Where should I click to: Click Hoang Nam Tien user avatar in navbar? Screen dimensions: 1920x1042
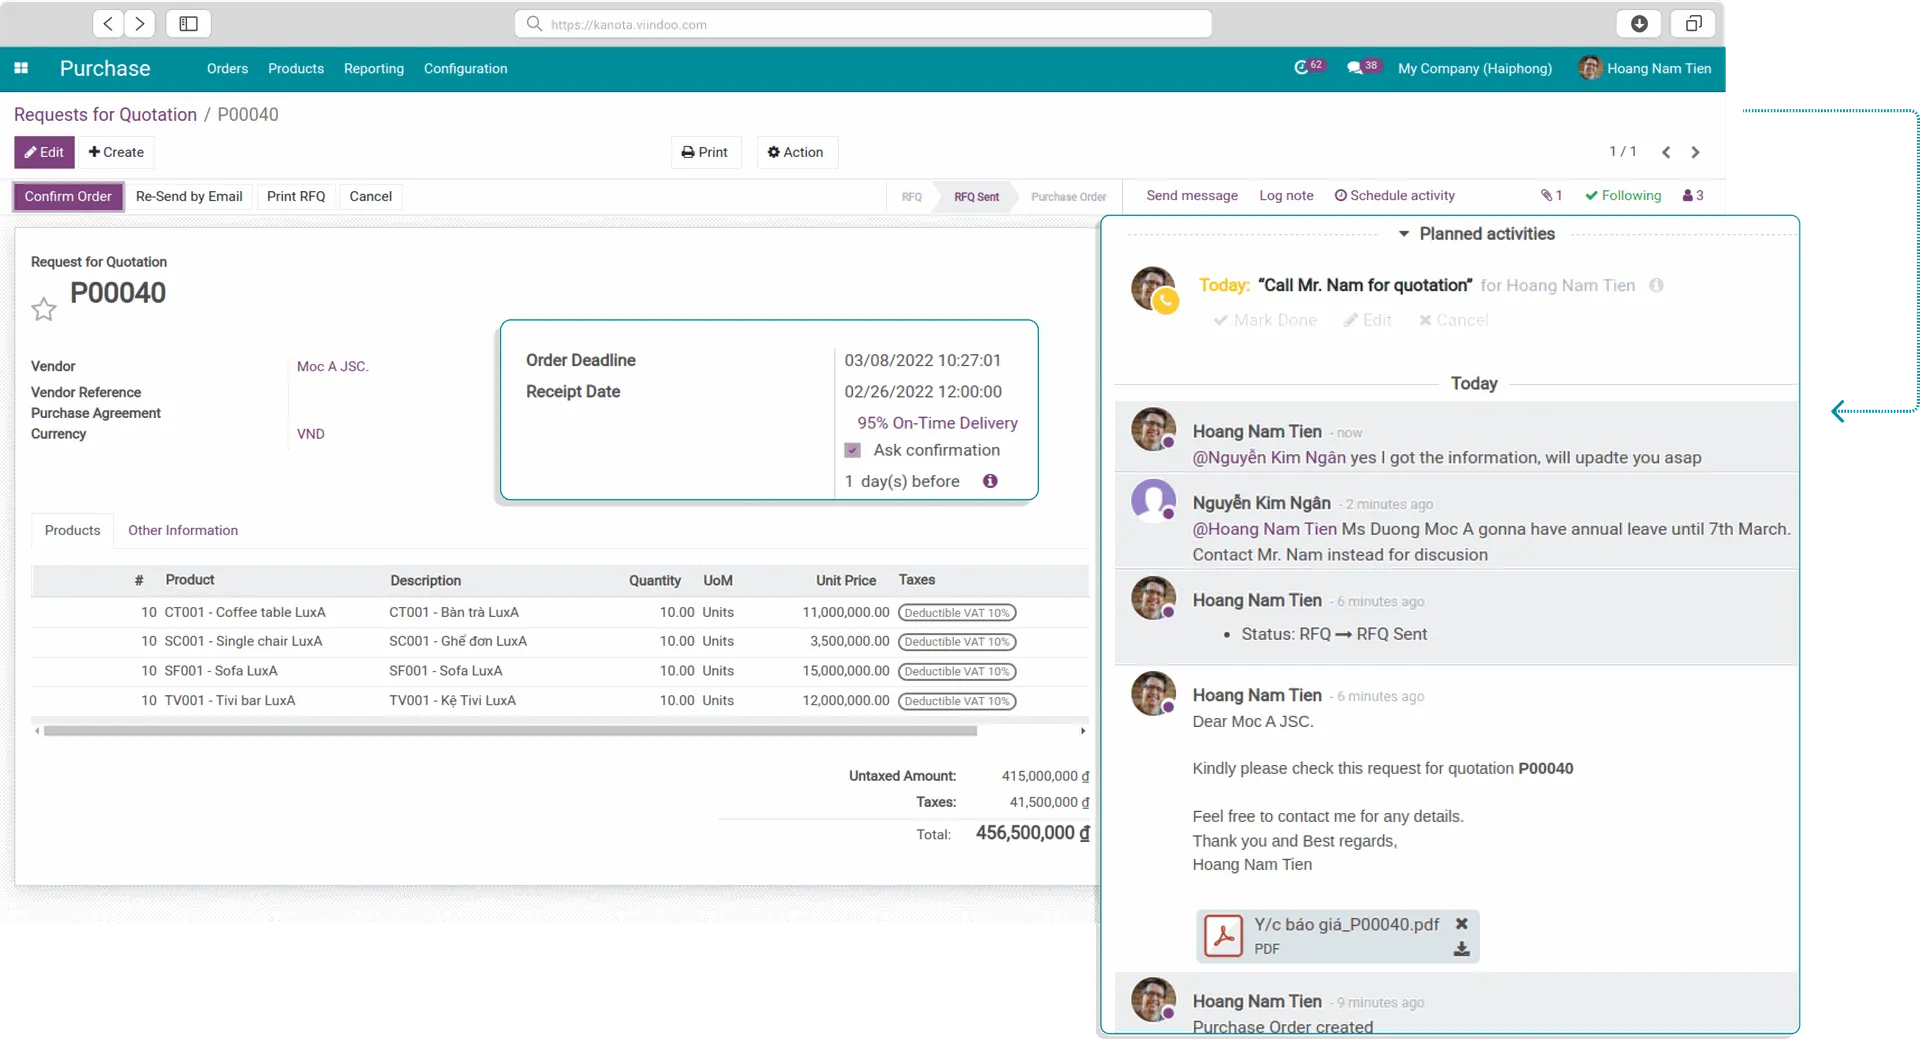[x=1590, y=68]
